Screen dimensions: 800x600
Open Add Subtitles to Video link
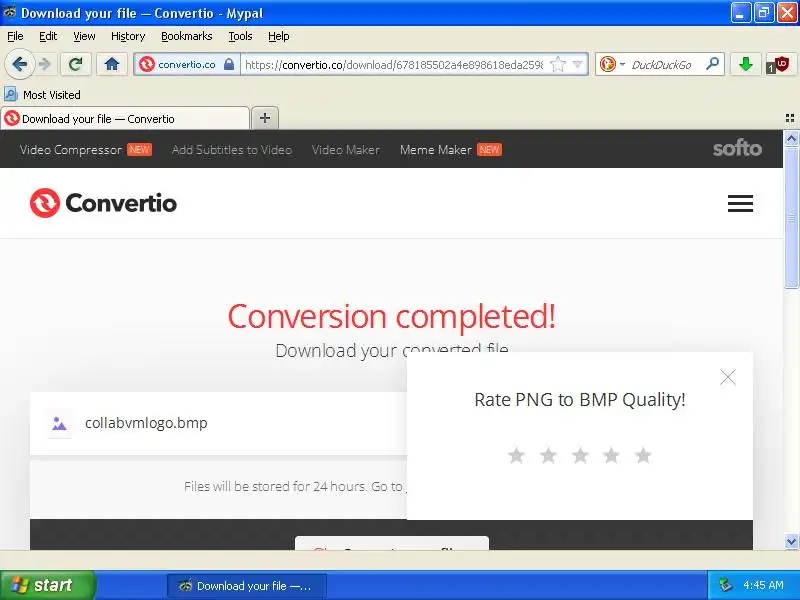pos(232,149)
